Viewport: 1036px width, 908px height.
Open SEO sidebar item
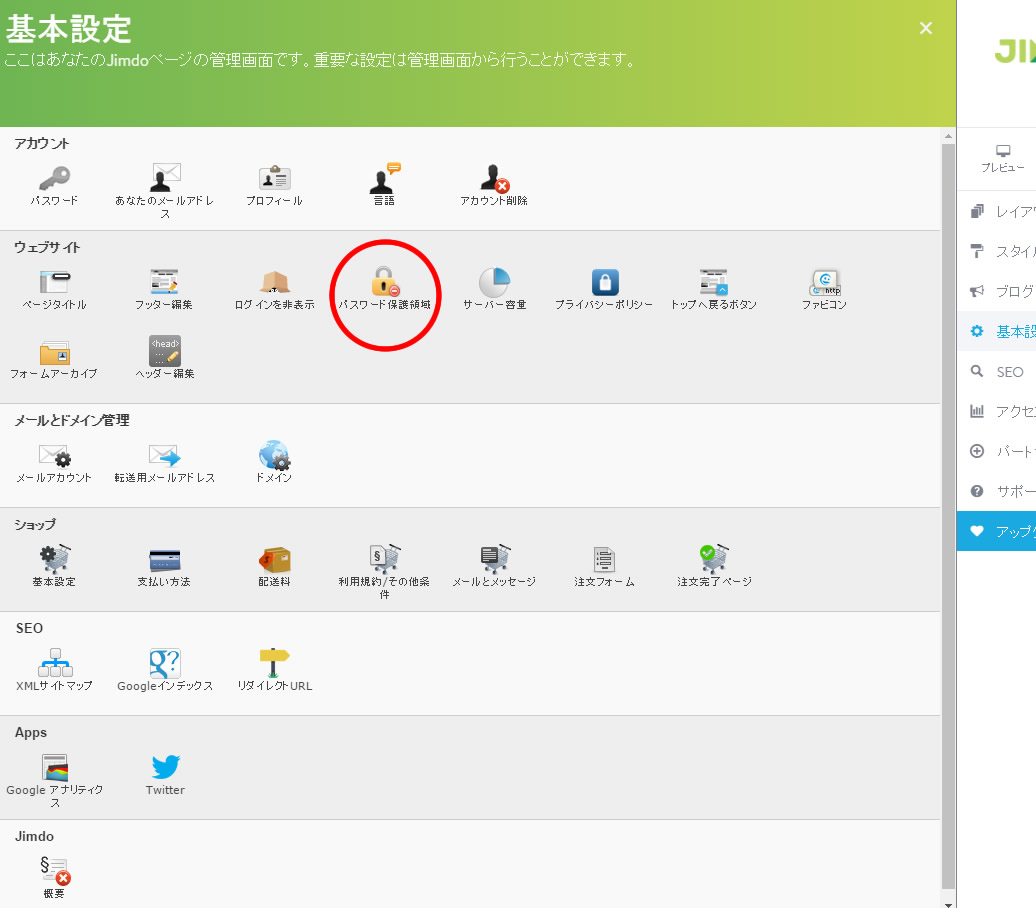(996, 371)
